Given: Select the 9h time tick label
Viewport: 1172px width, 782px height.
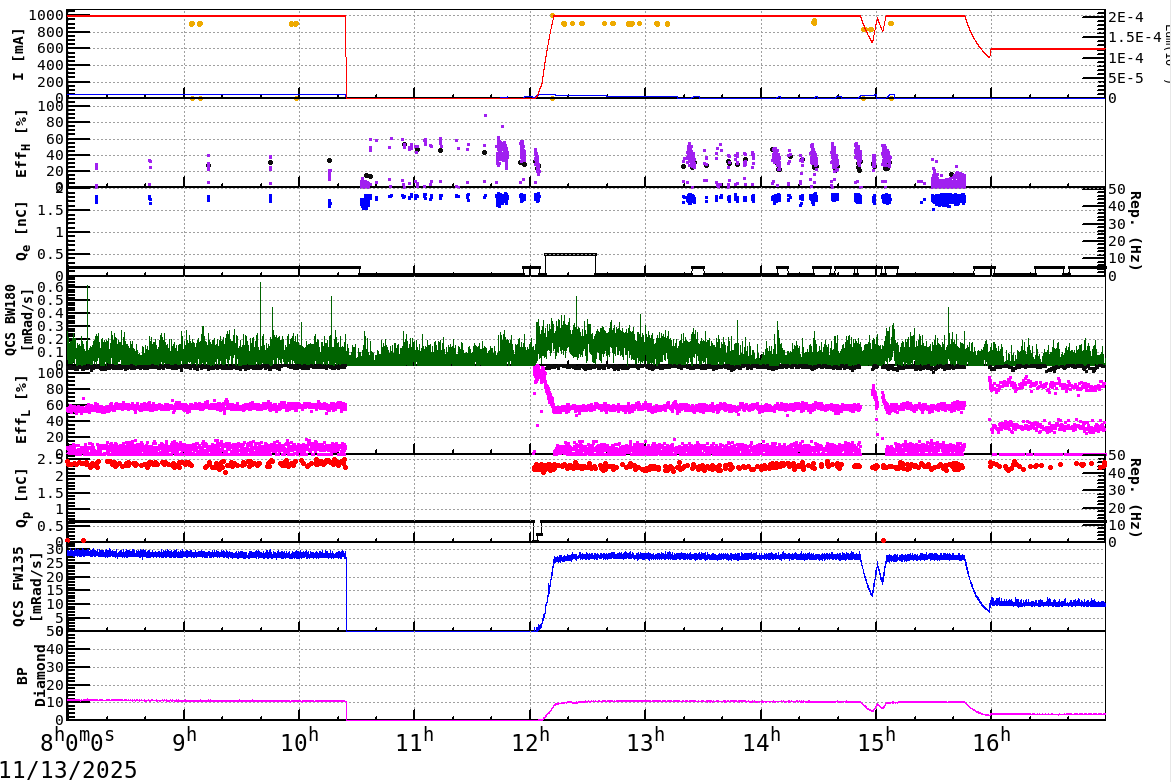Looking at the screenshot, I should click(x=184, y=744).
